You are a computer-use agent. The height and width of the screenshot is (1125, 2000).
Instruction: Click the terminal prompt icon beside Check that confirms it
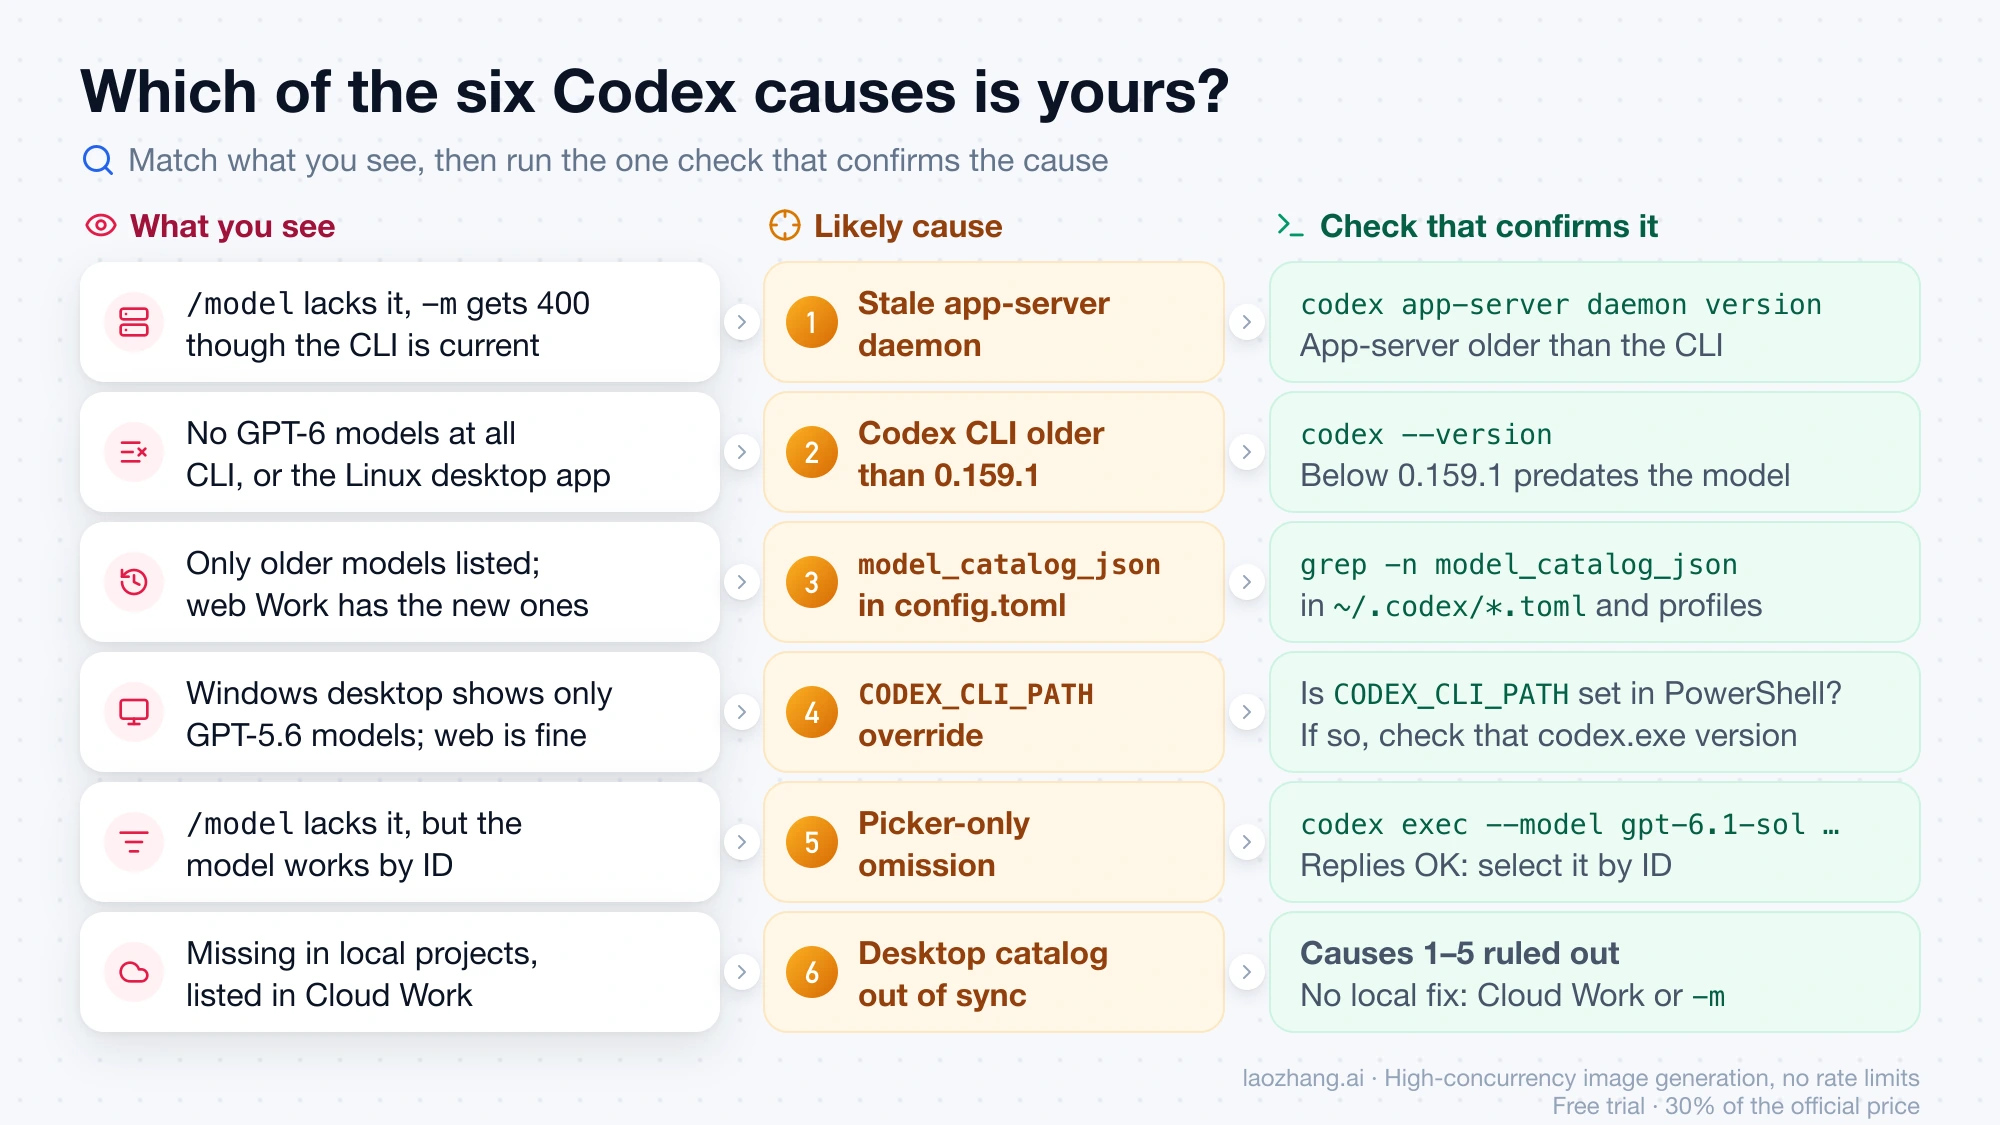pos(1290,225)
